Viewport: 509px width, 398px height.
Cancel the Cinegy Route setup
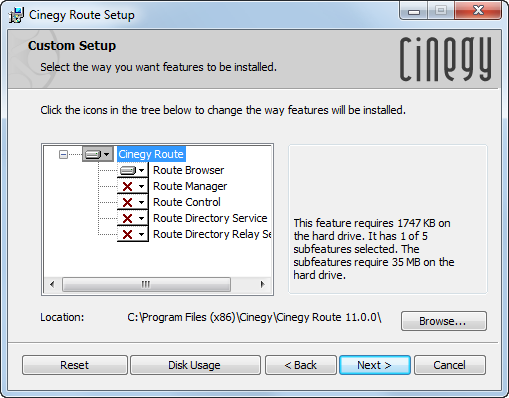coord(450,365)
